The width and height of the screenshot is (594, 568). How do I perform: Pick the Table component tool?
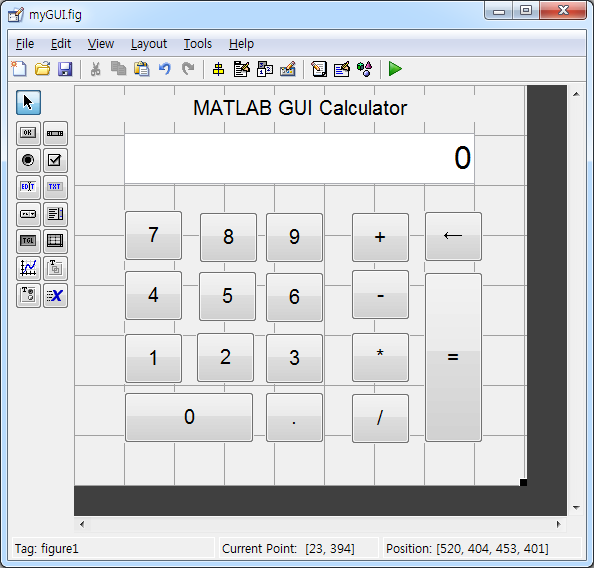click(x=55, y=241)
